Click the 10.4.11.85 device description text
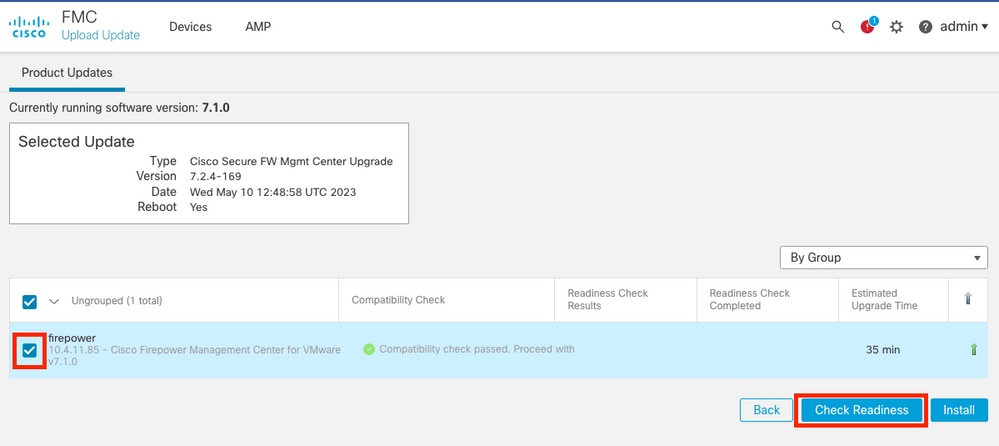The image size is (999, 446). click(x=194, y=356)
